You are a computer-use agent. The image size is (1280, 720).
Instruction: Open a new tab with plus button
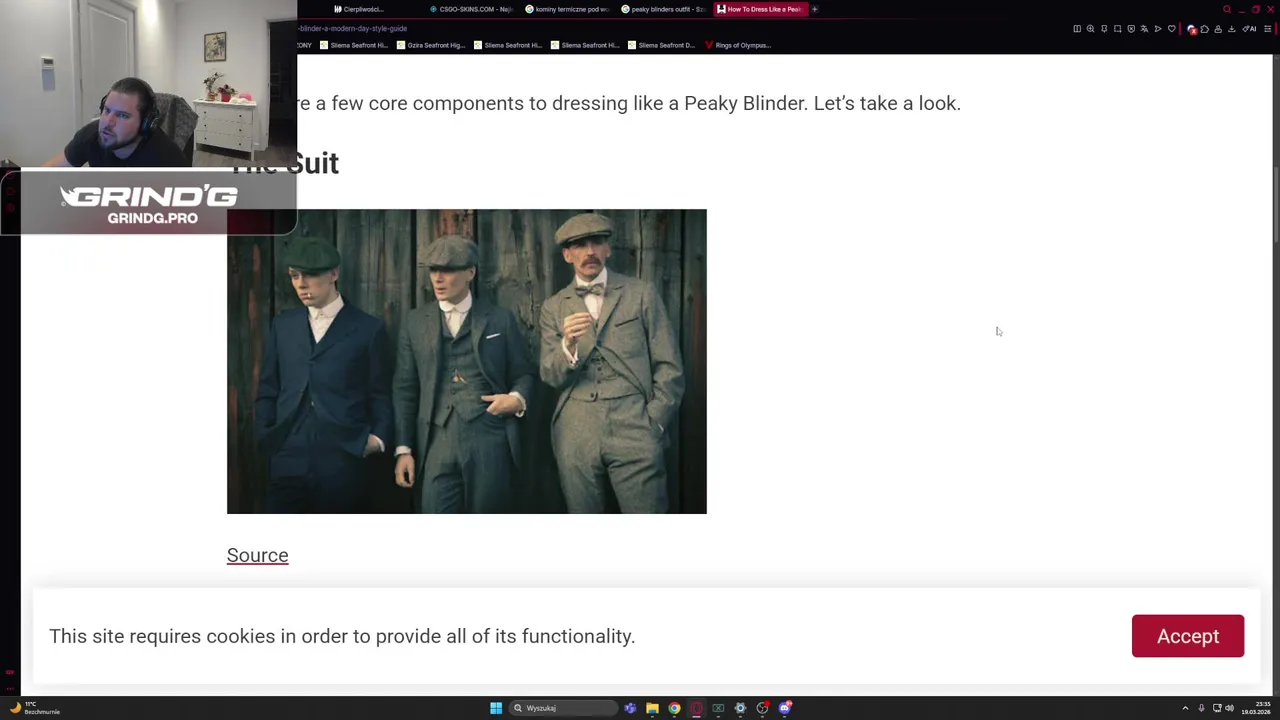pos(814,9)
